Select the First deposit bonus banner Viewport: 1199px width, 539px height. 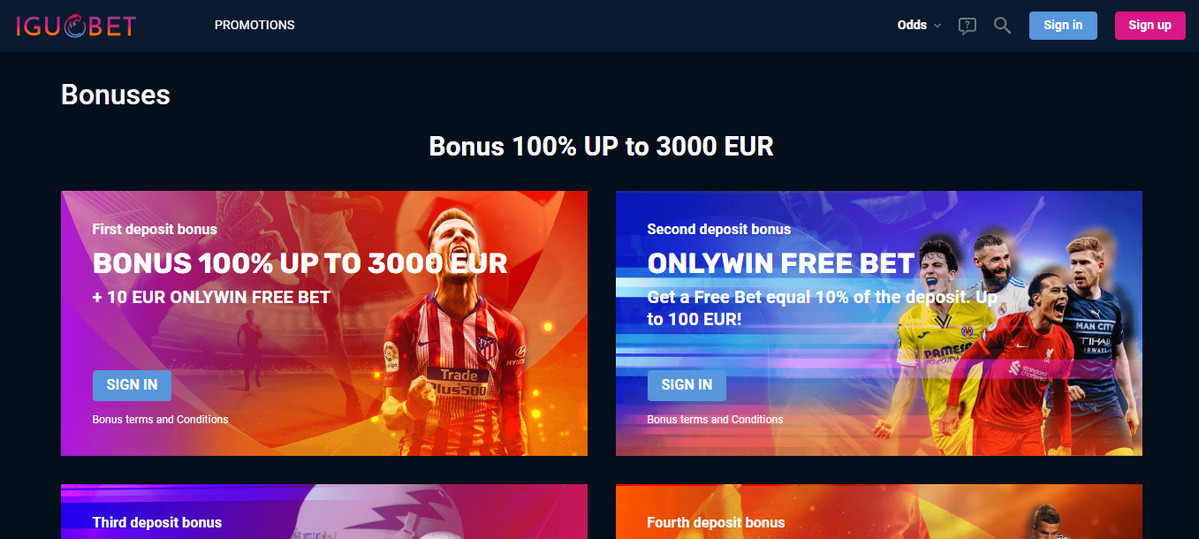pos(324,323)
